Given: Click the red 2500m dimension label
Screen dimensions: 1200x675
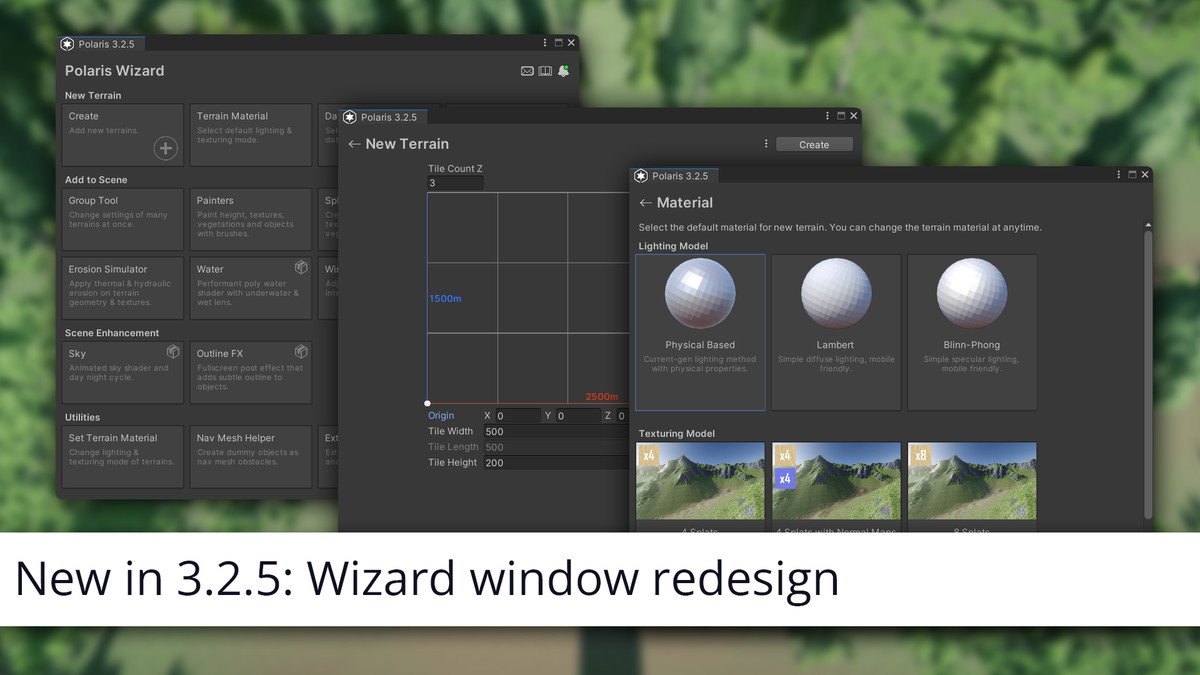Looking at the screenshot, I should 602,397.
